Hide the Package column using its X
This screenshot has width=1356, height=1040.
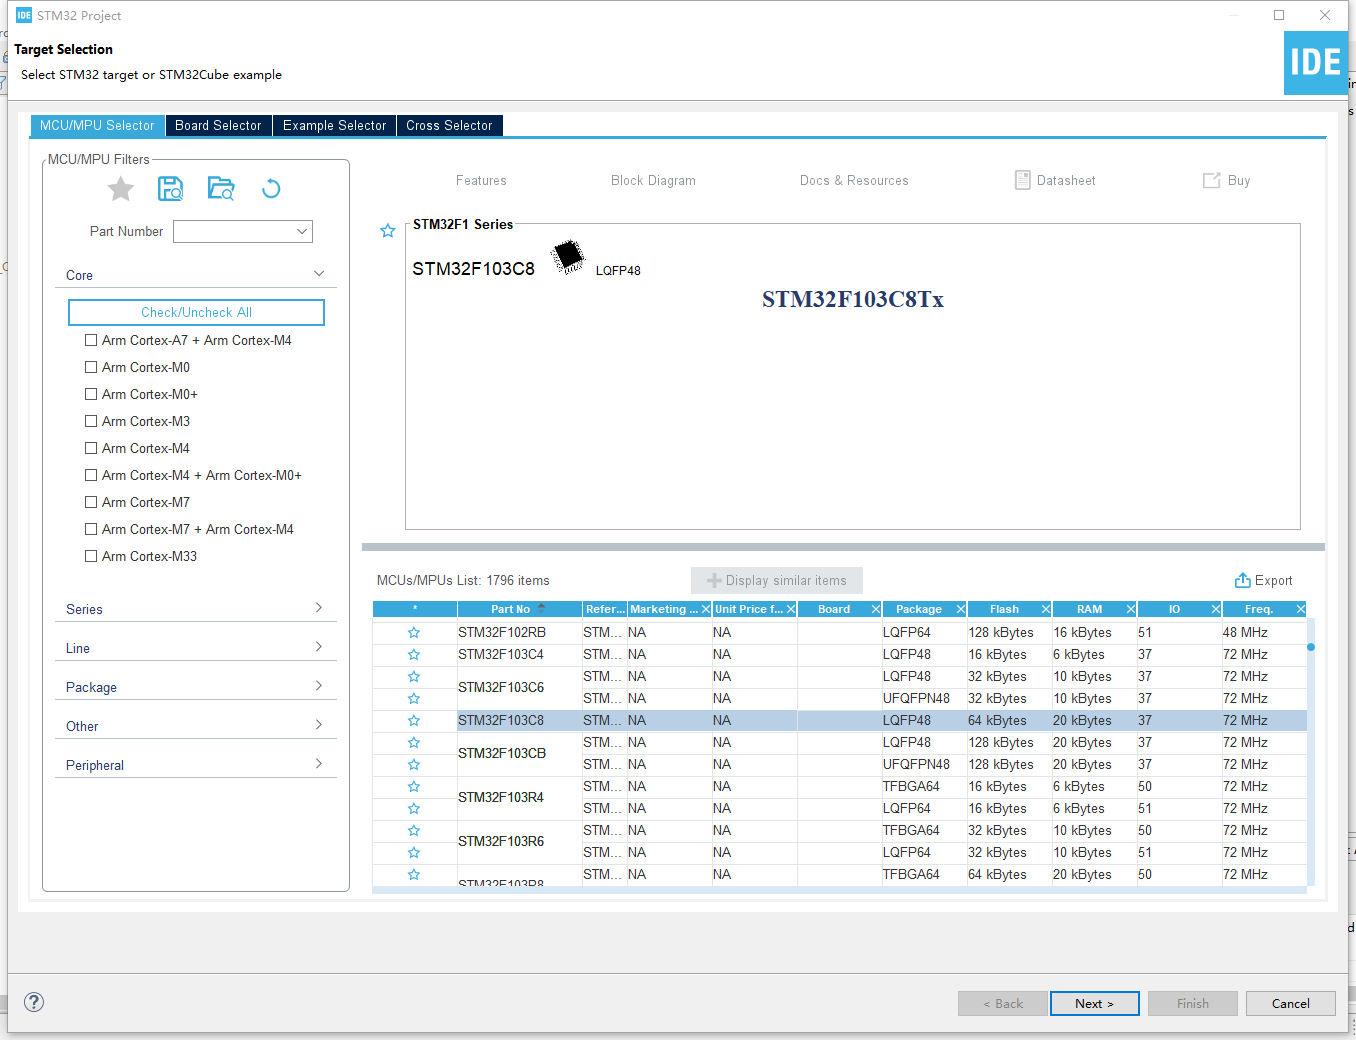pos(960,609)
